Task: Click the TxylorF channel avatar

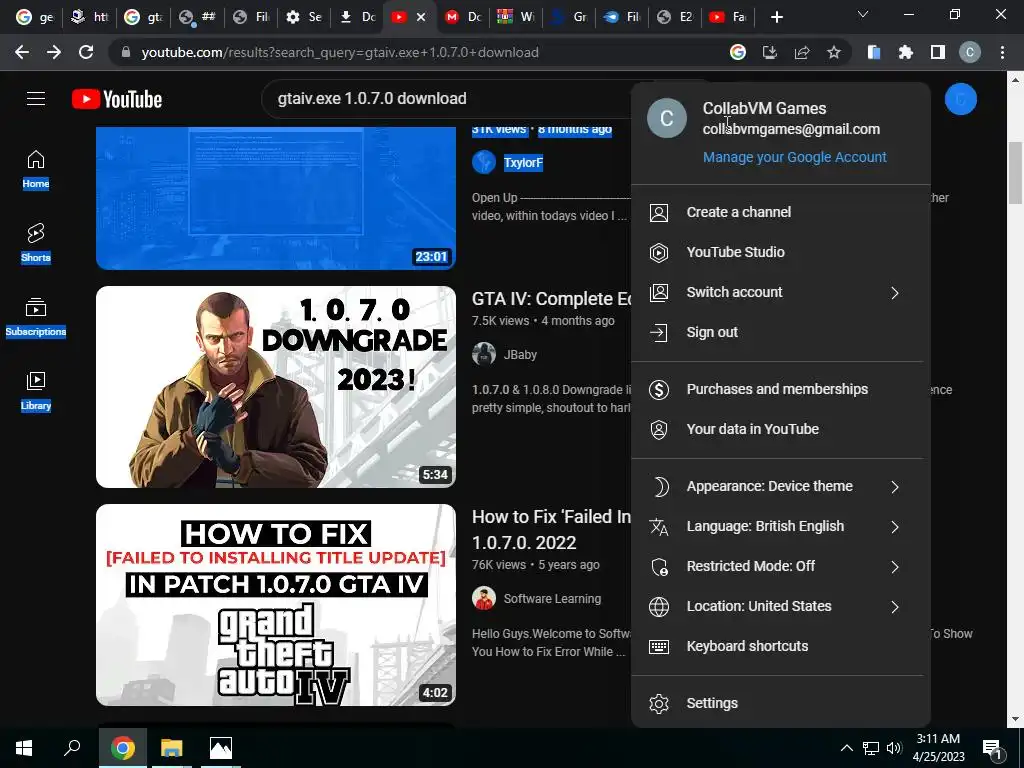Action: pyautogui.click(x=484, y=162)
